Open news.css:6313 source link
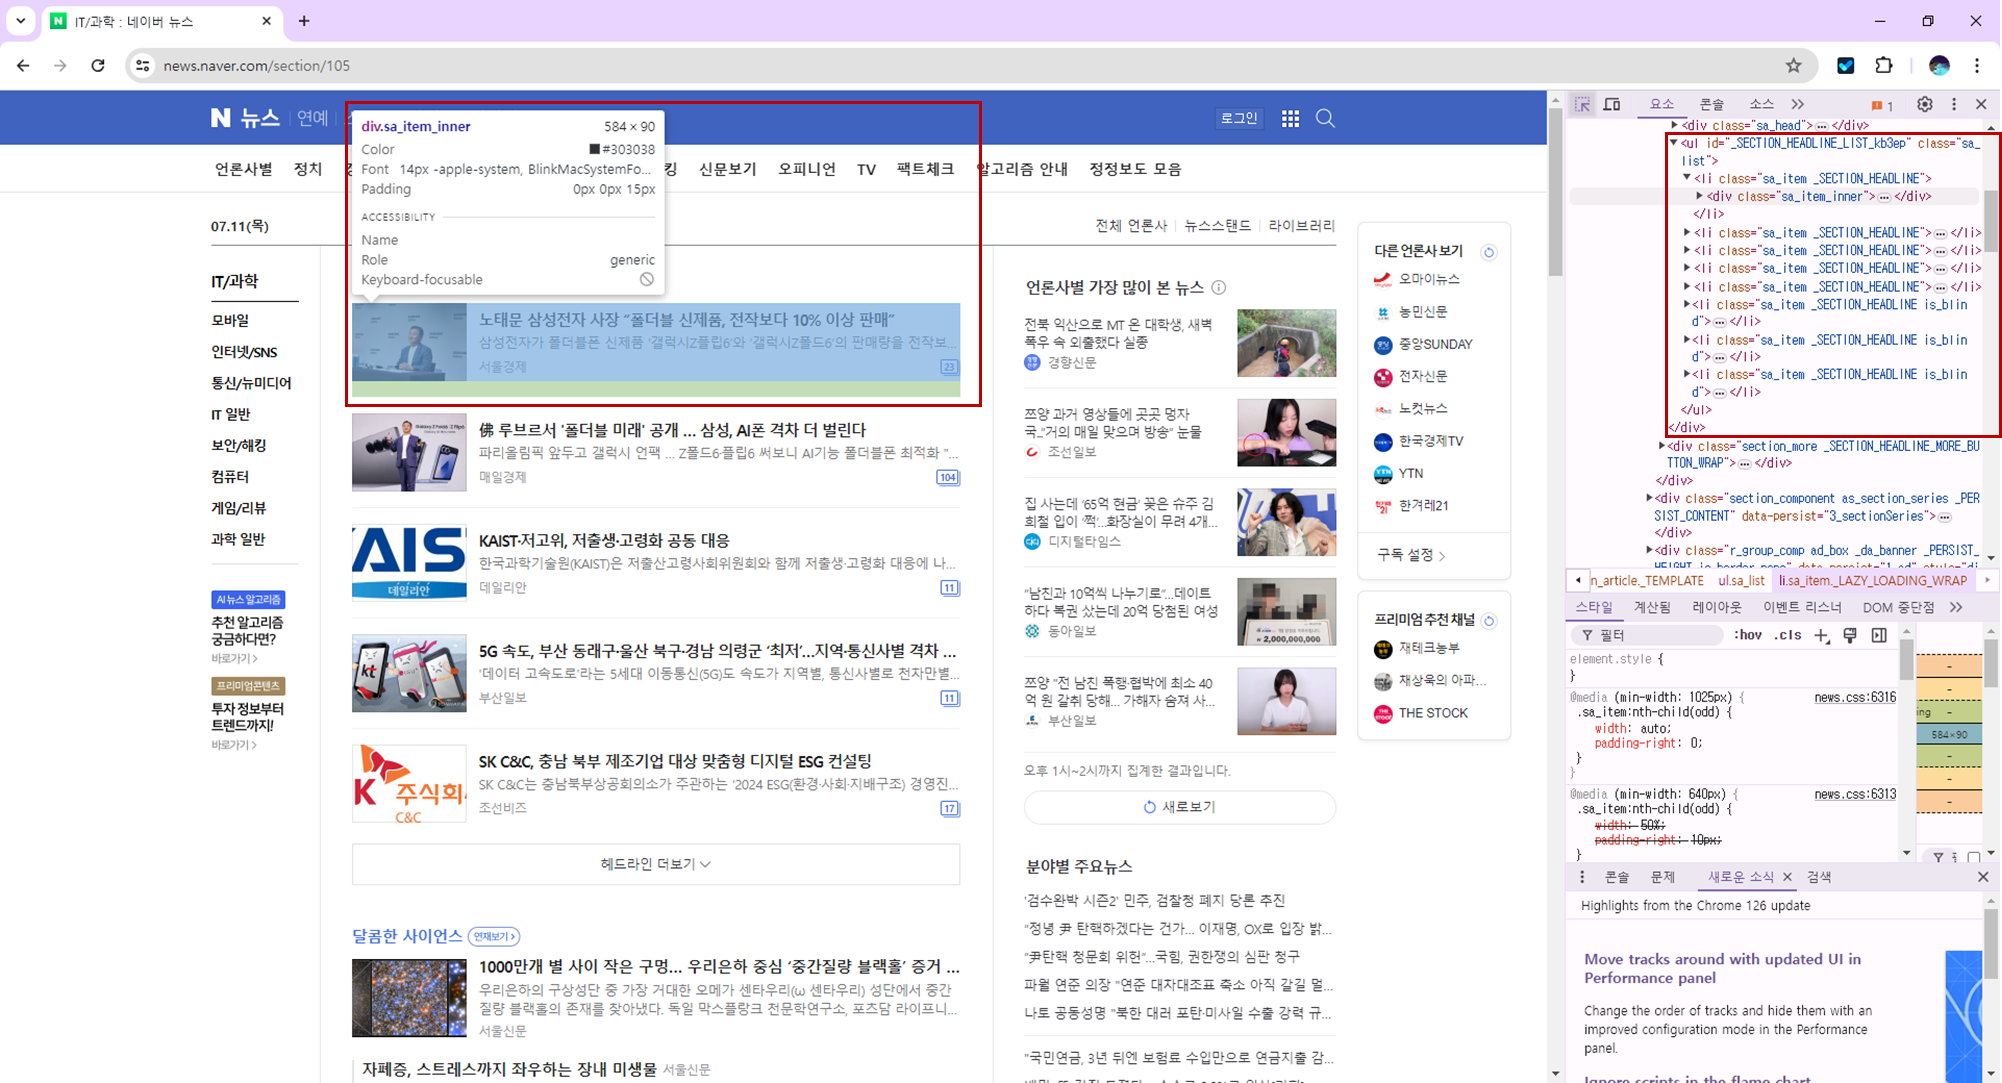This screenshot has width=2002, height=1083. [x=1855, y=794]
